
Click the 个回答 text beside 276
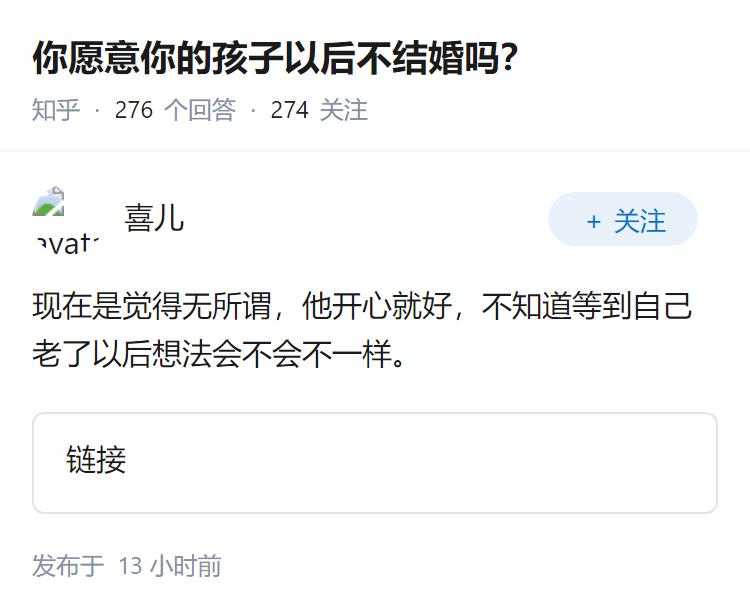pos(200,110)
